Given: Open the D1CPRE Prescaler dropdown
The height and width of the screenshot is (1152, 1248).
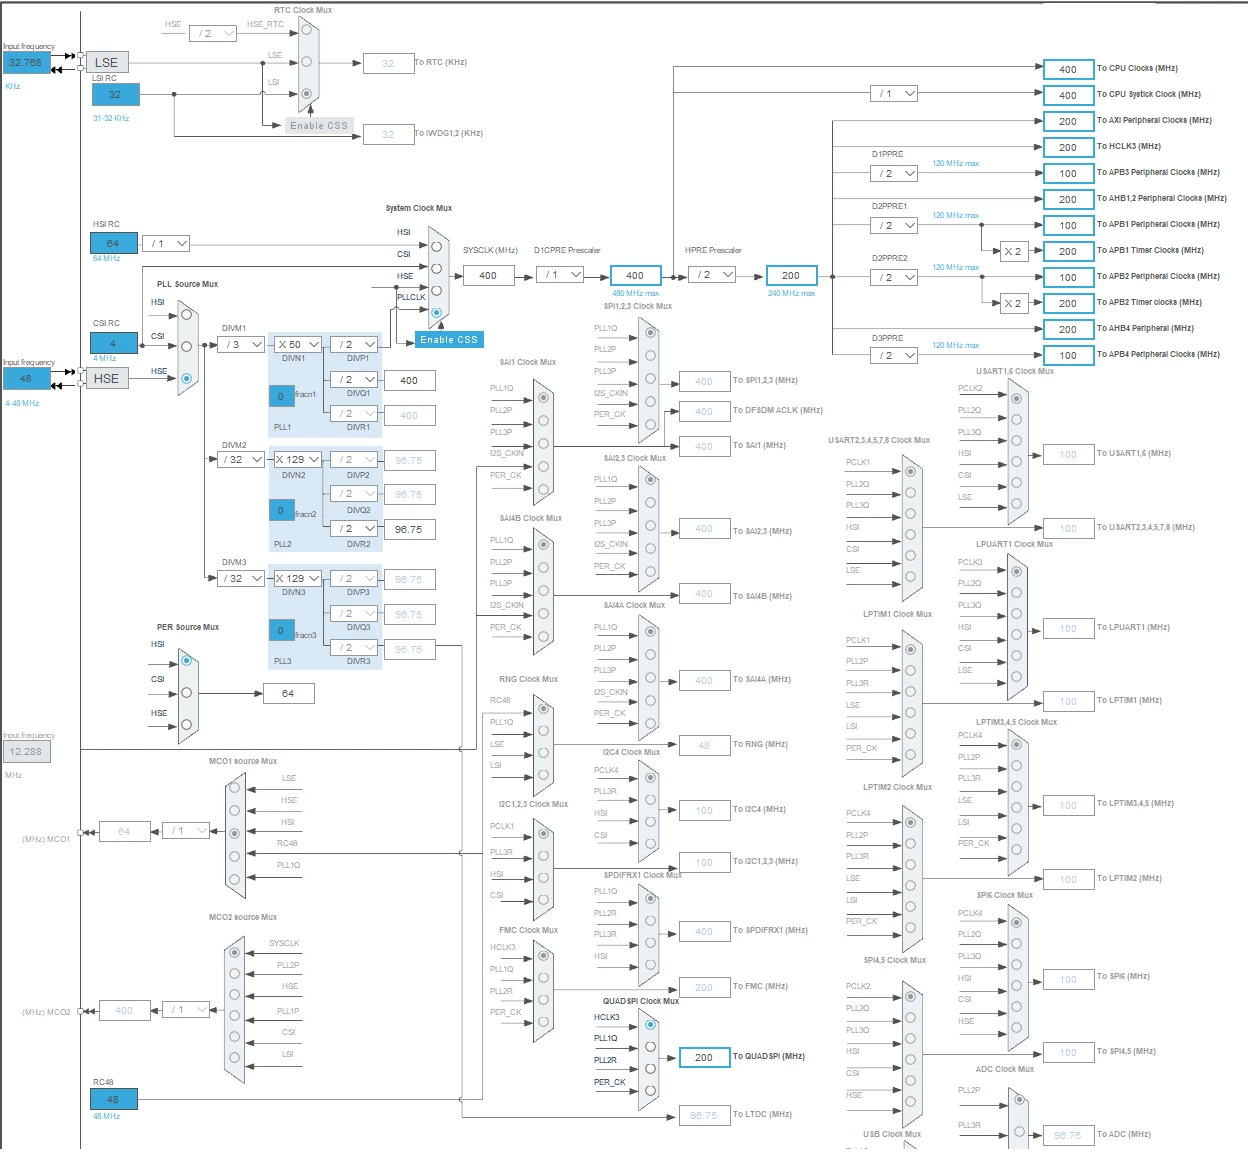Looking at the screenshot, I should click(x=560, y=274).
